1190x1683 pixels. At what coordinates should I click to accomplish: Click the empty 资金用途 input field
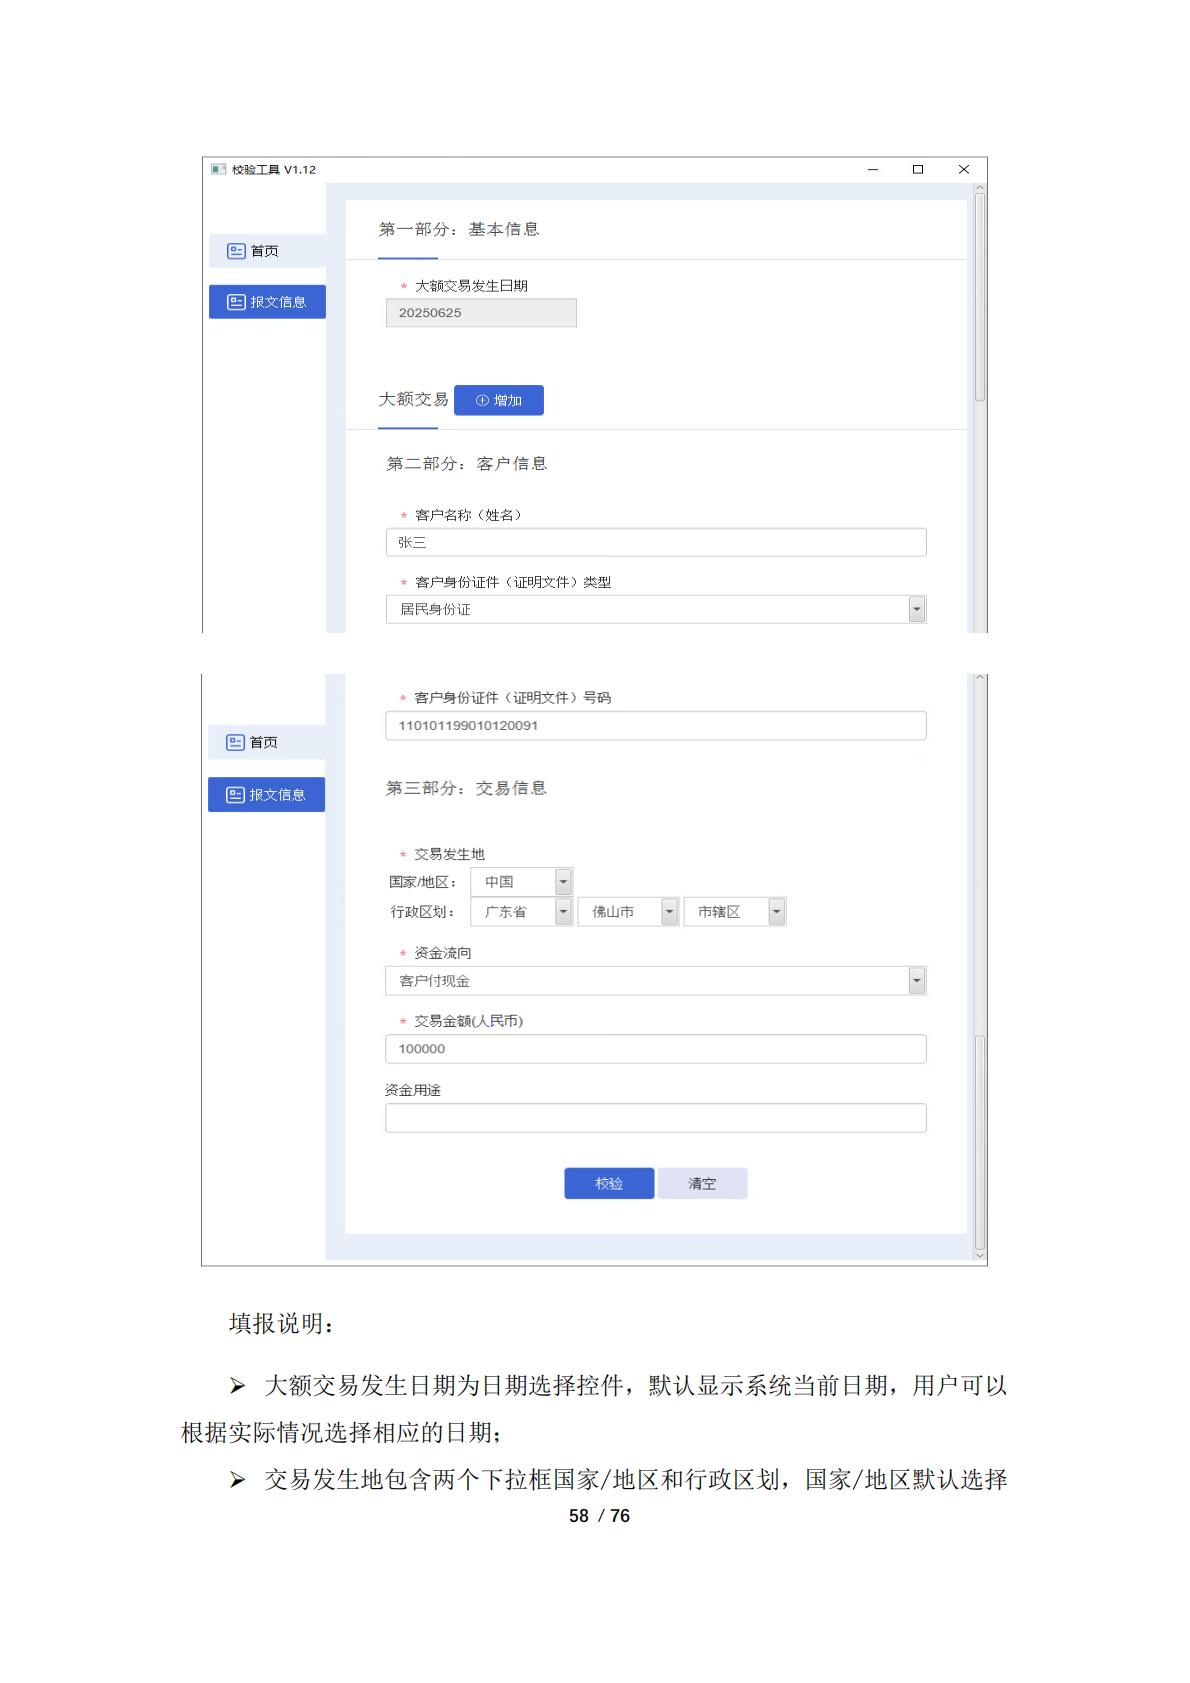655,1118
